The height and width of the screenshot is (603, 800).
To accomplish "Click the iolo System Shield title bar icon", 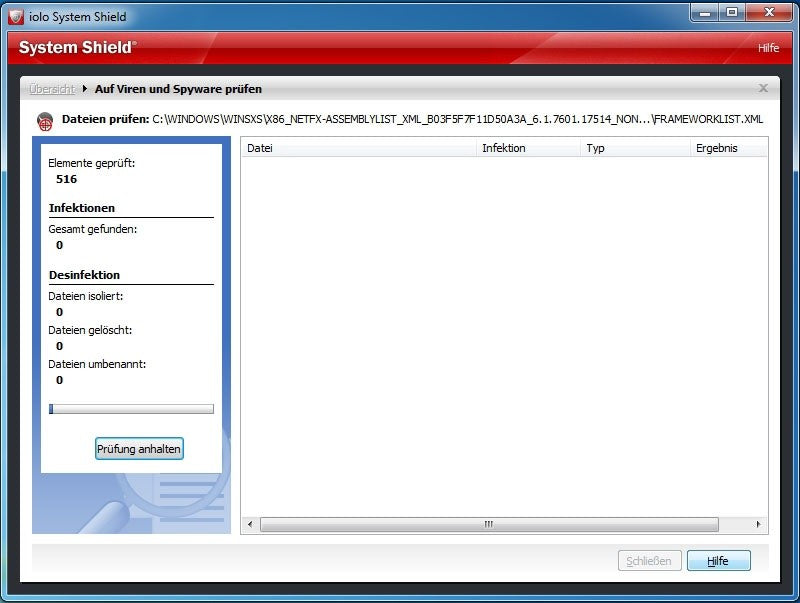I will coord(16,17).
